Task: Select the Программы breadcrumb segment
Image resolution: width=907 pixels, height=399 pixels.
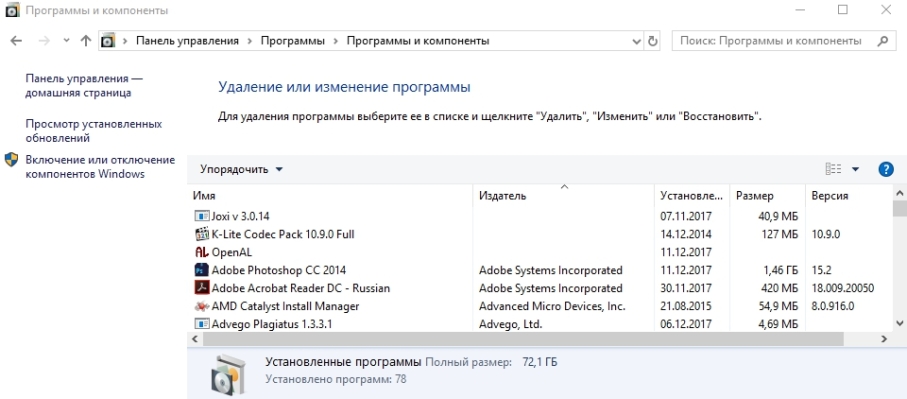Action: tap(293, 41)
